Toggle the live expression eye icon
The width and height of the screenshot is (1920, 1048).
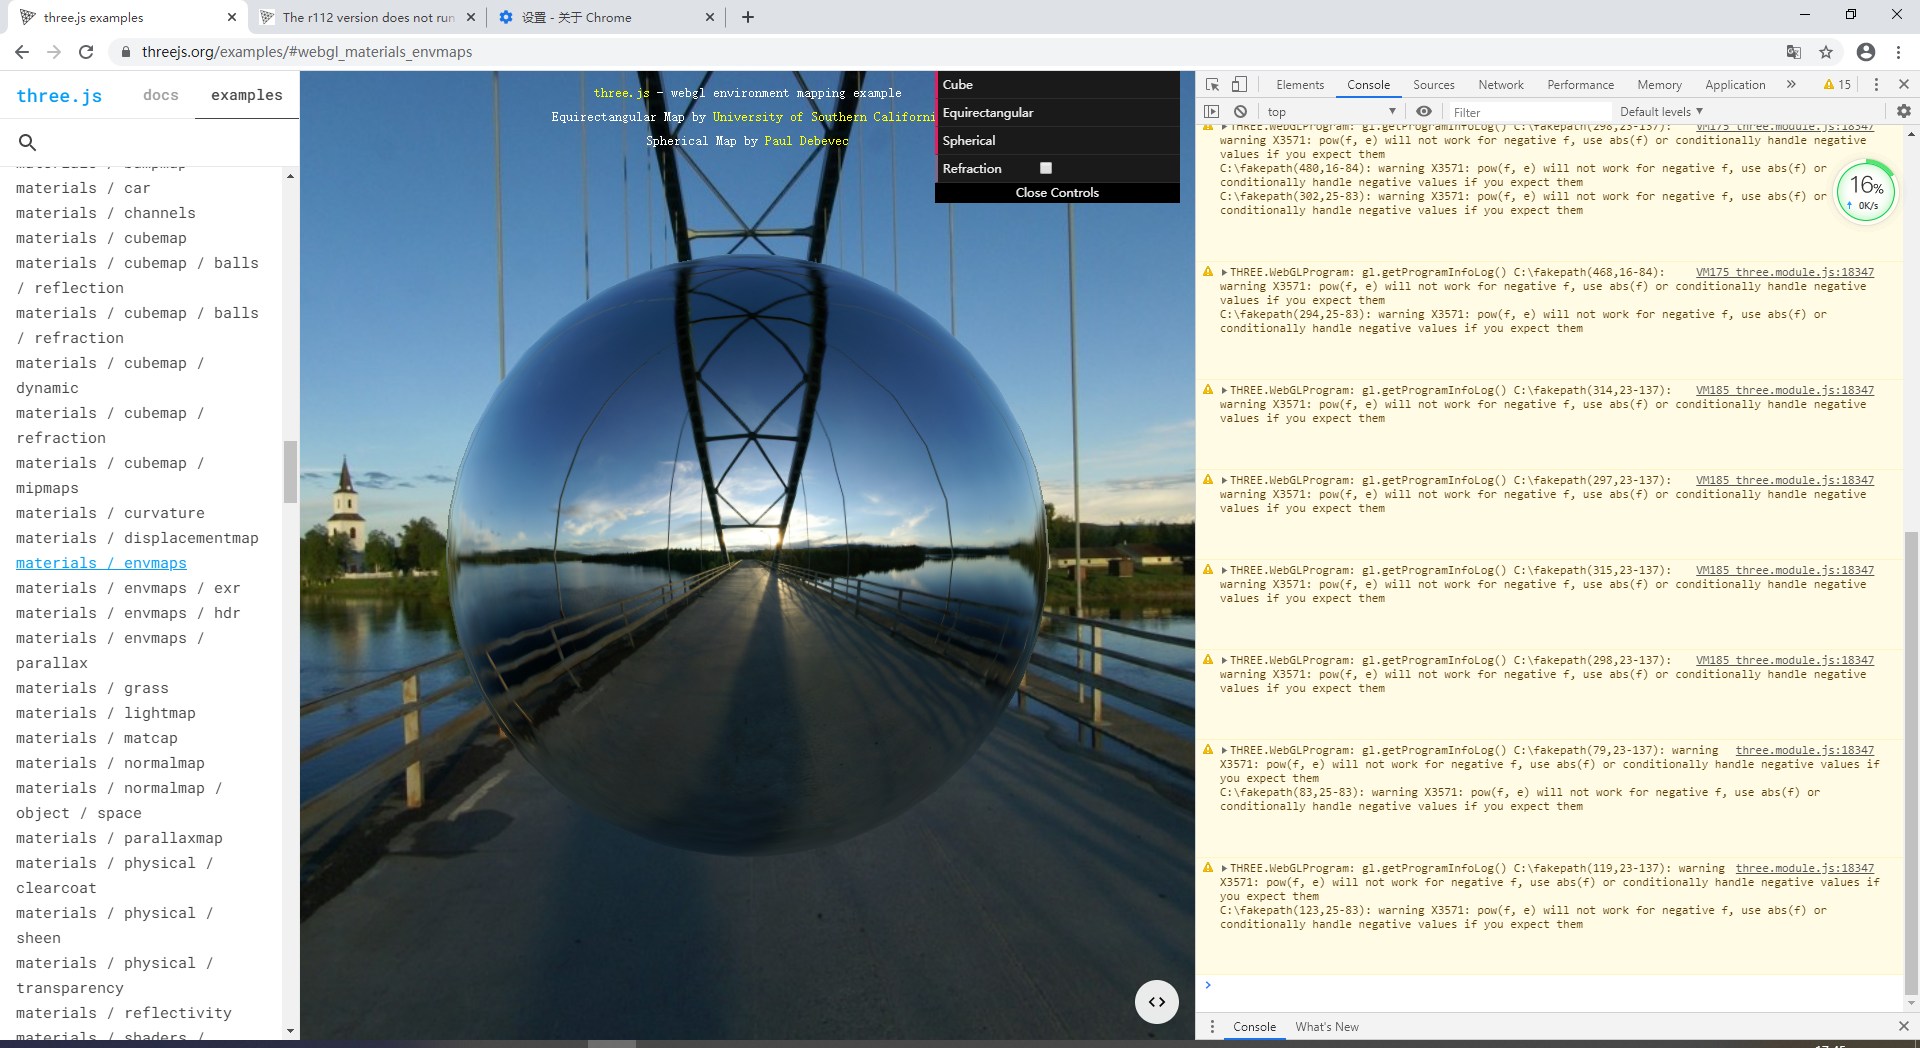[x=1424, y=112]
